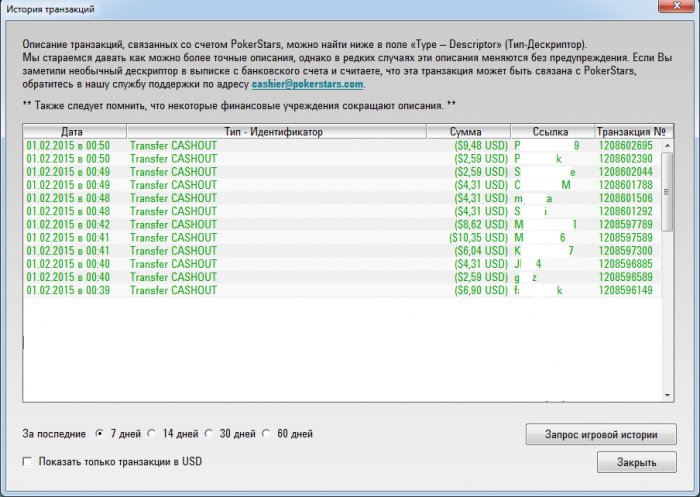Image resolution: width=700 pixels, height=497 pixels.
Task: Sort by the Ссылка column header
Action: click(553, 132)
